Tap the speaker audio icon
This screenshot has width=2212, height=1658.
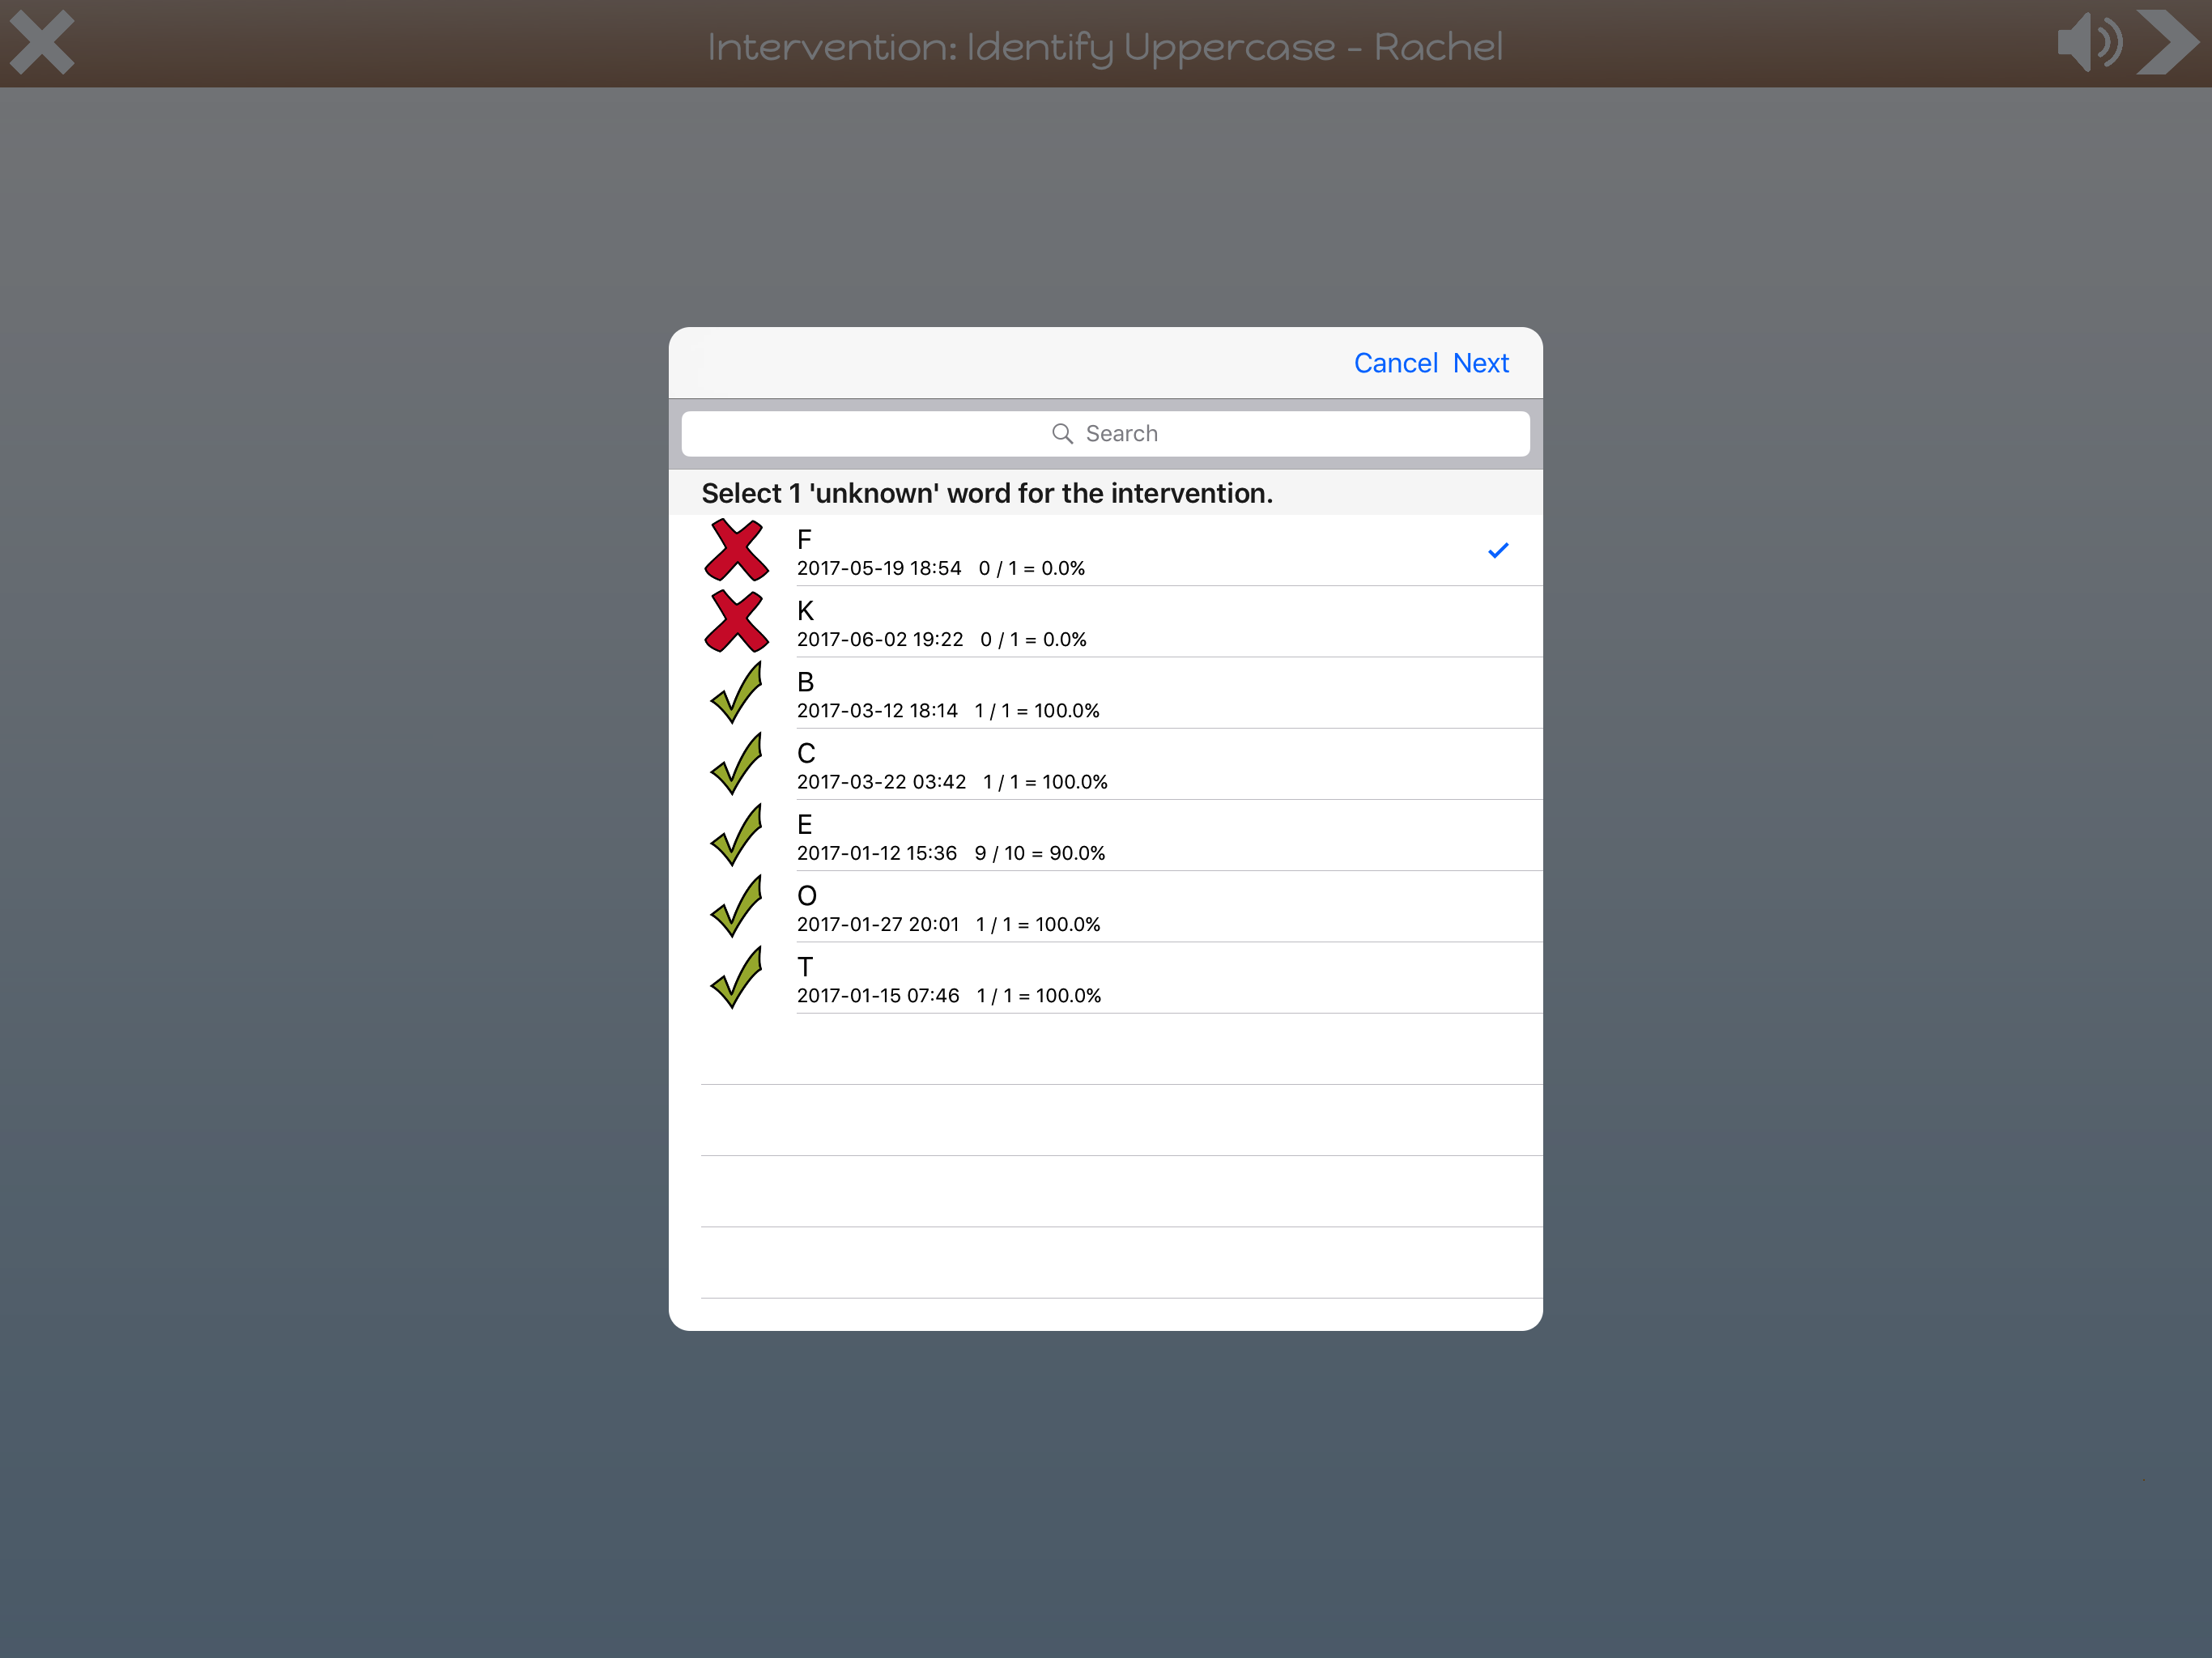[x=2089, y=43]
